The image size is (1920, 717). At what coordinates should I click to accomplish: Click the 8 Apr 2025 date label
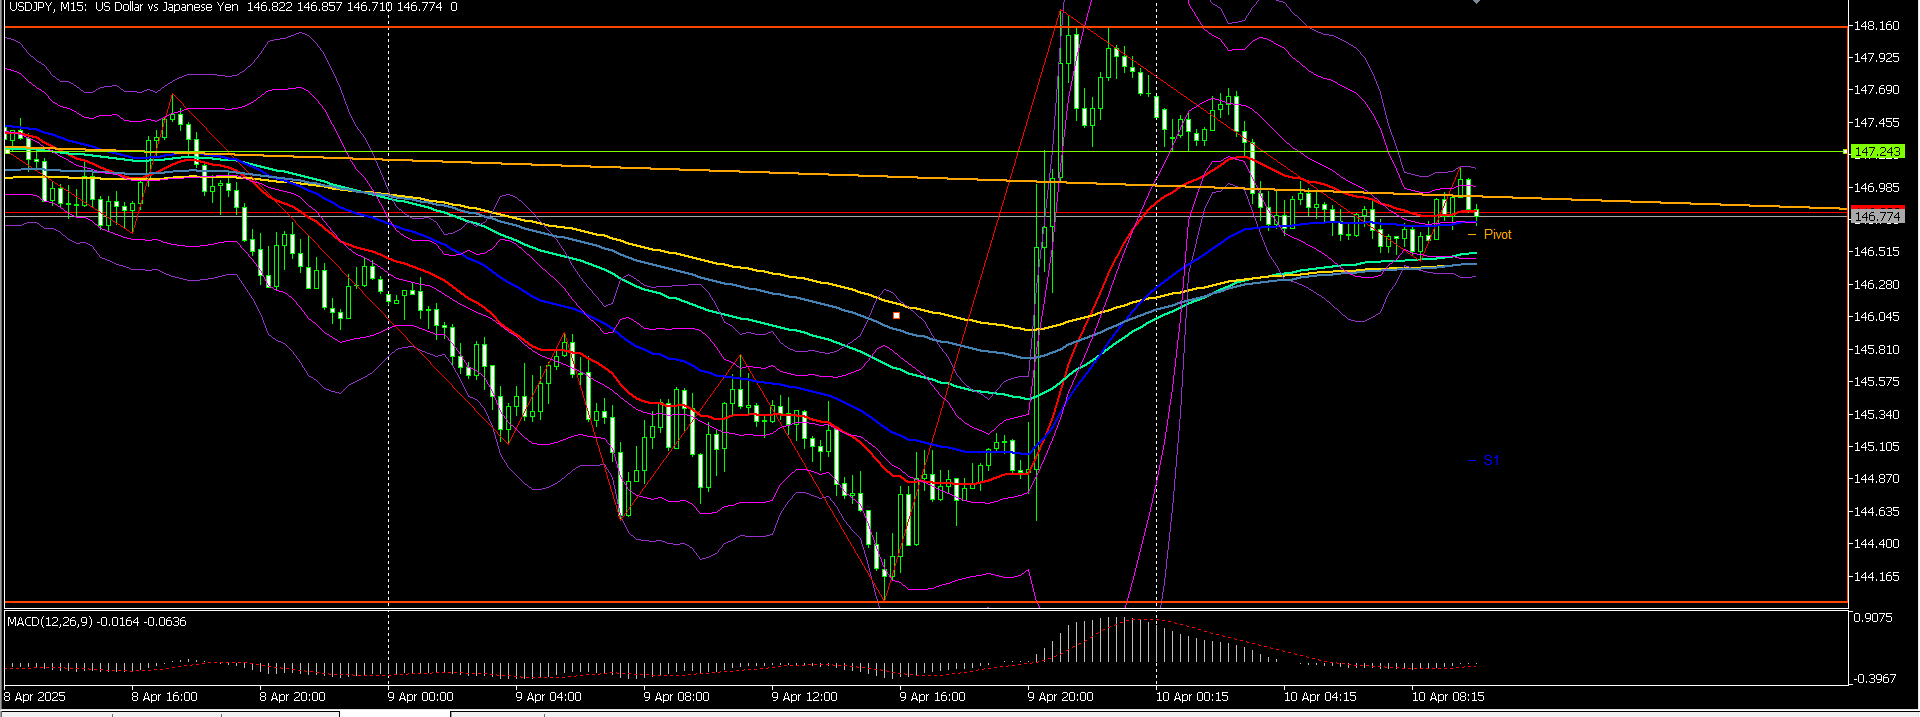click(x=36, y=697)
